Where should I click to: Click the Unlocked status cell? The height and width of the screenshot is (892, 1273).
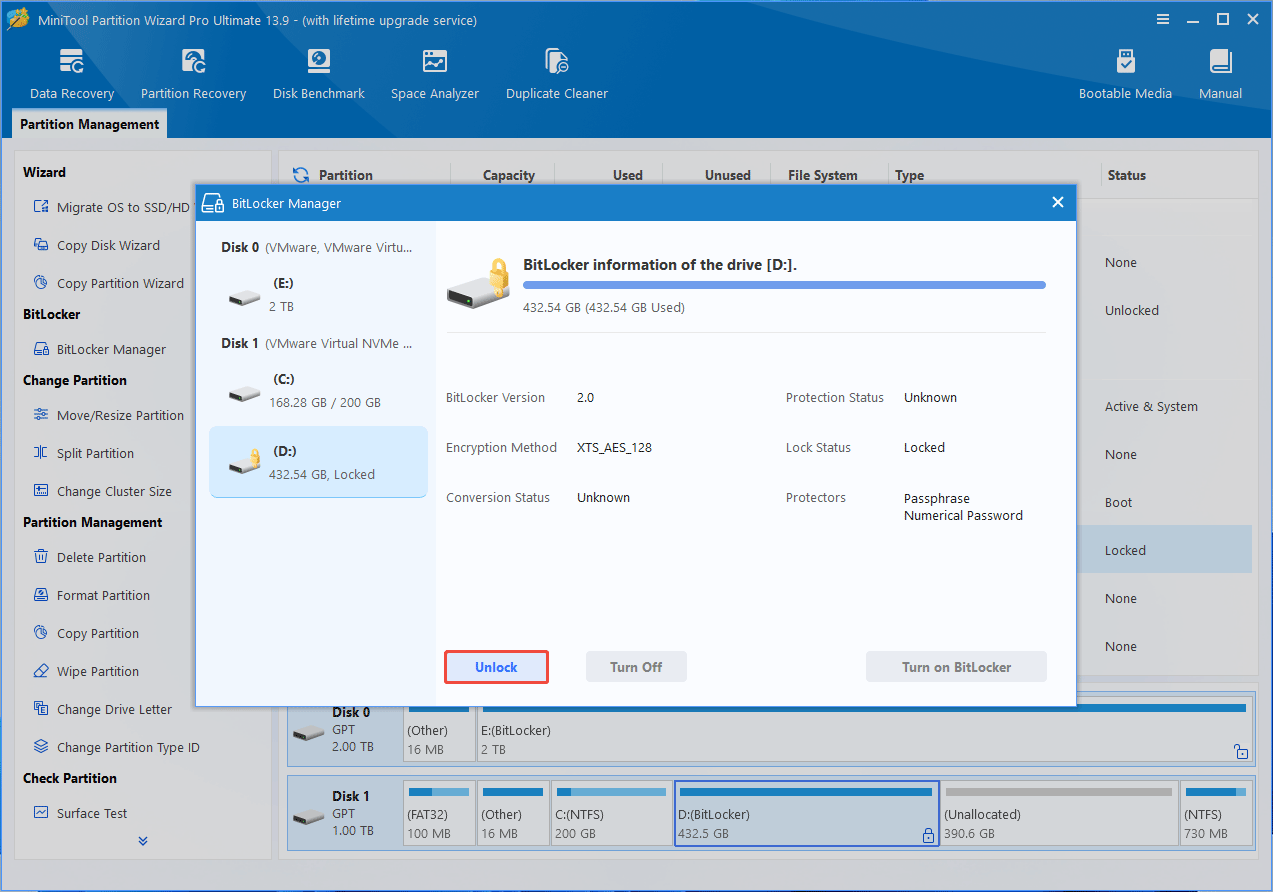coord(1131,310)
